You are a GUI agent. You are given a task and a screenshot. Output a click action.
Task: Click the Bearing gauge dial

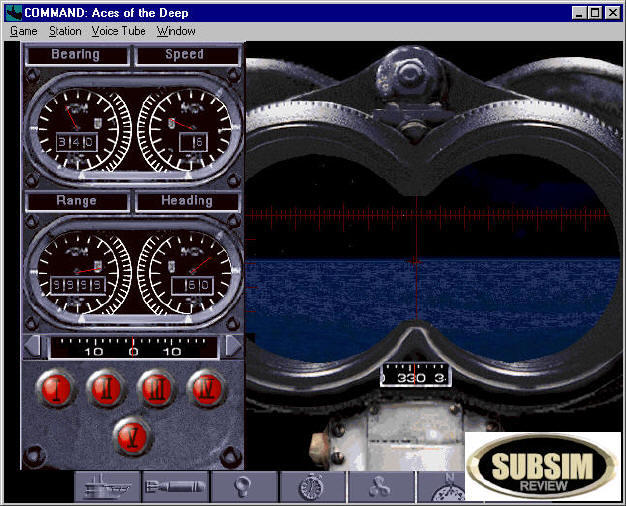[77, 131]
